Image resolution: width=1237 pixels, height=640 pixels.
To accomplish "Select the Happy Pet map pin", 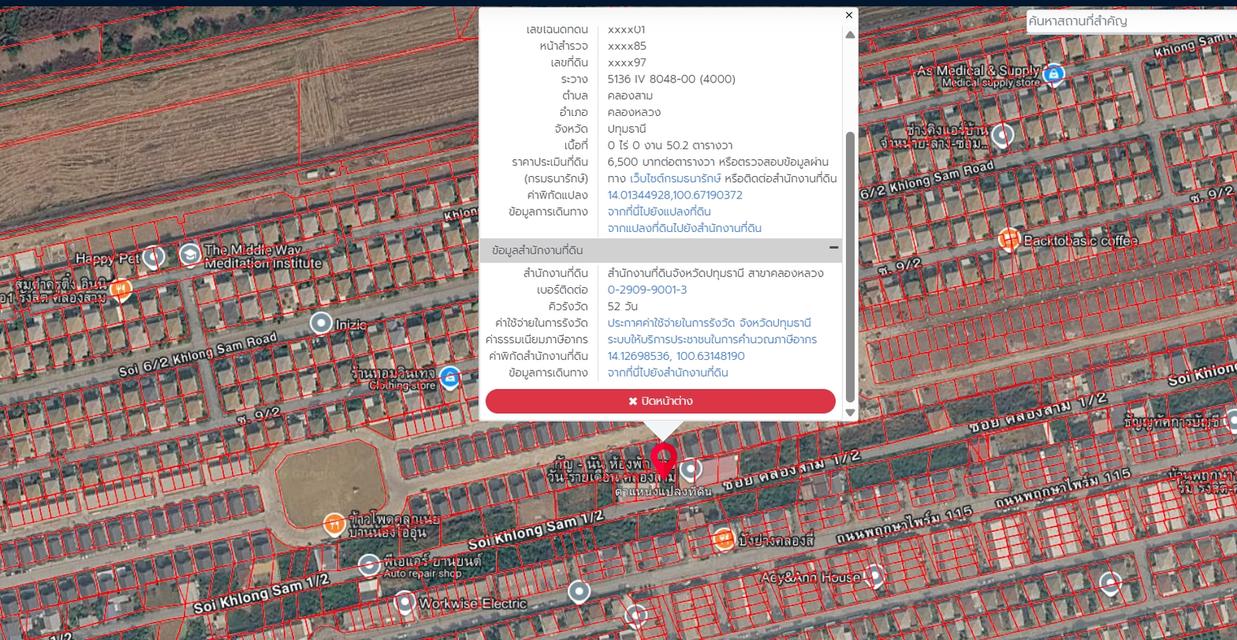I will coord(153,257).
